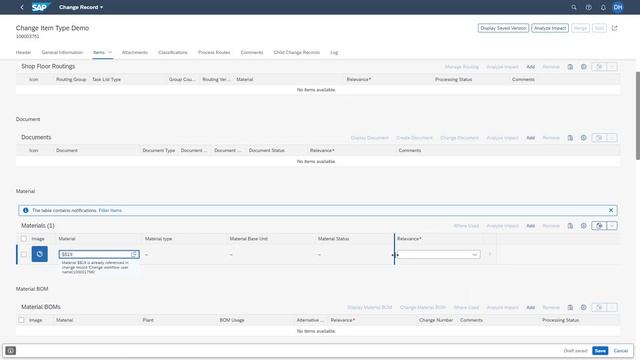The height and width of the screenshot is (360, 640).
Task: Open the settings gear in Documents toolbar
Action: (x=584, y=138)
